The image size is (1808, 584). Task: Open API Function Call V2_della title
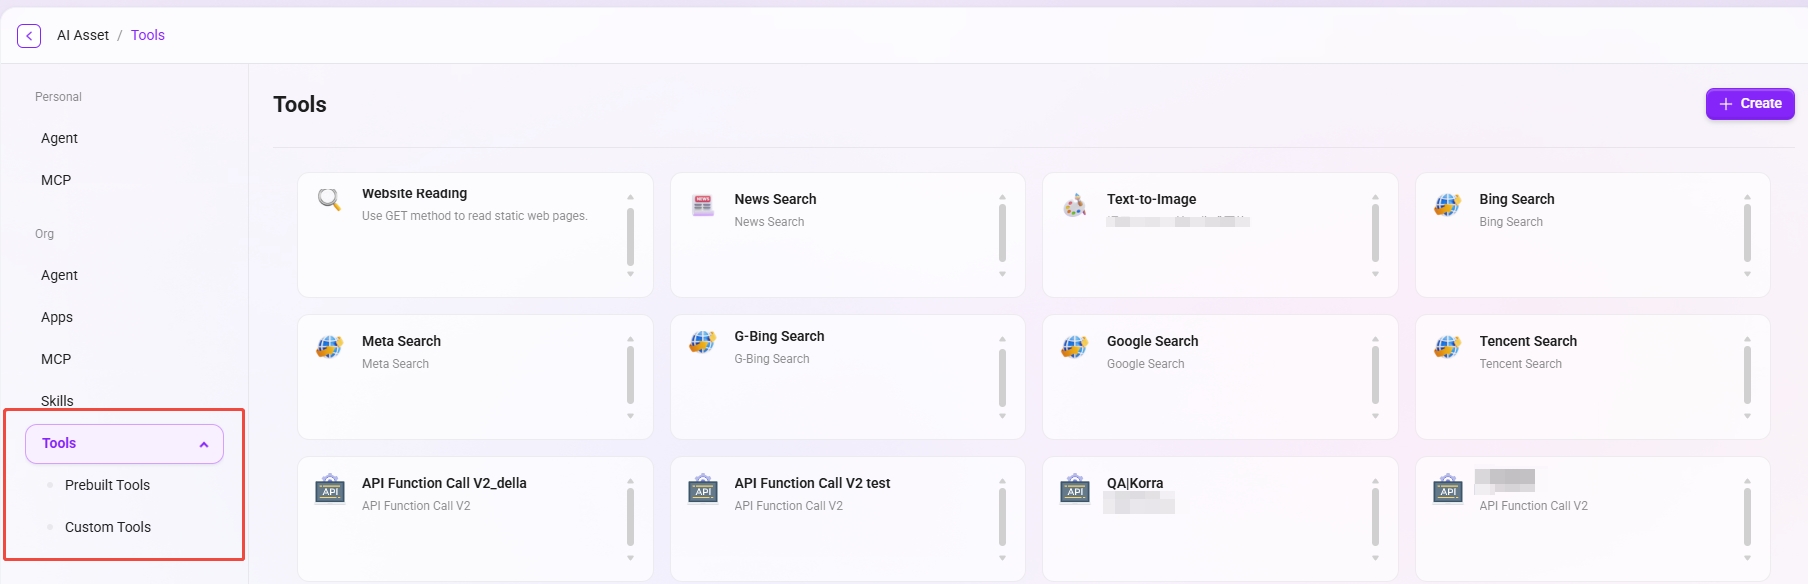[x=444, y=483]
